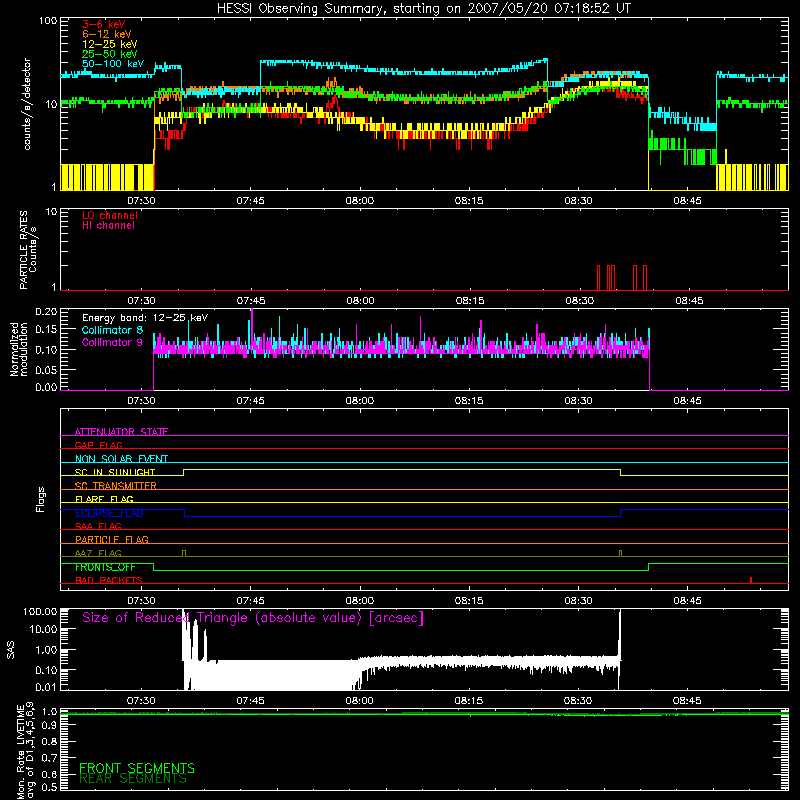The image size is (800, 800).
Task: Click the last LO channel particle spike
Action: pos(645,278)
